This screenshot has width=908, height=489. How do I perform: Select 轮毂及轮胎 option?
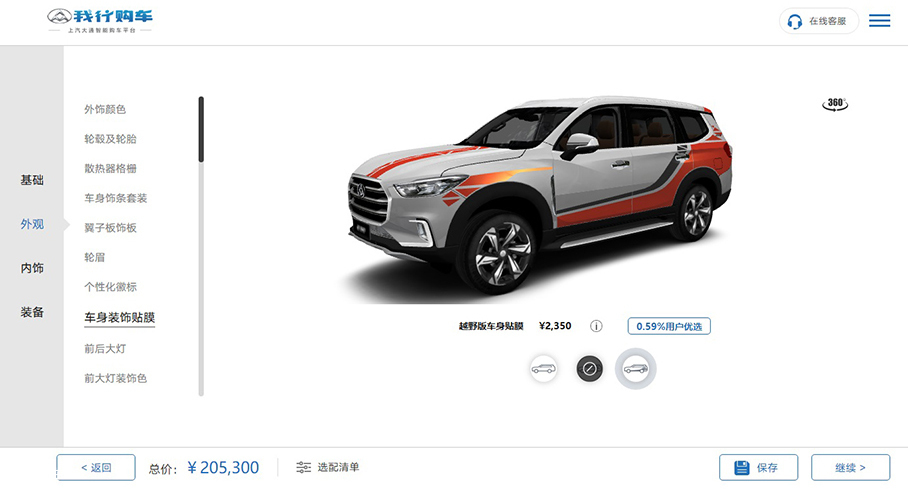click(110, 139)
